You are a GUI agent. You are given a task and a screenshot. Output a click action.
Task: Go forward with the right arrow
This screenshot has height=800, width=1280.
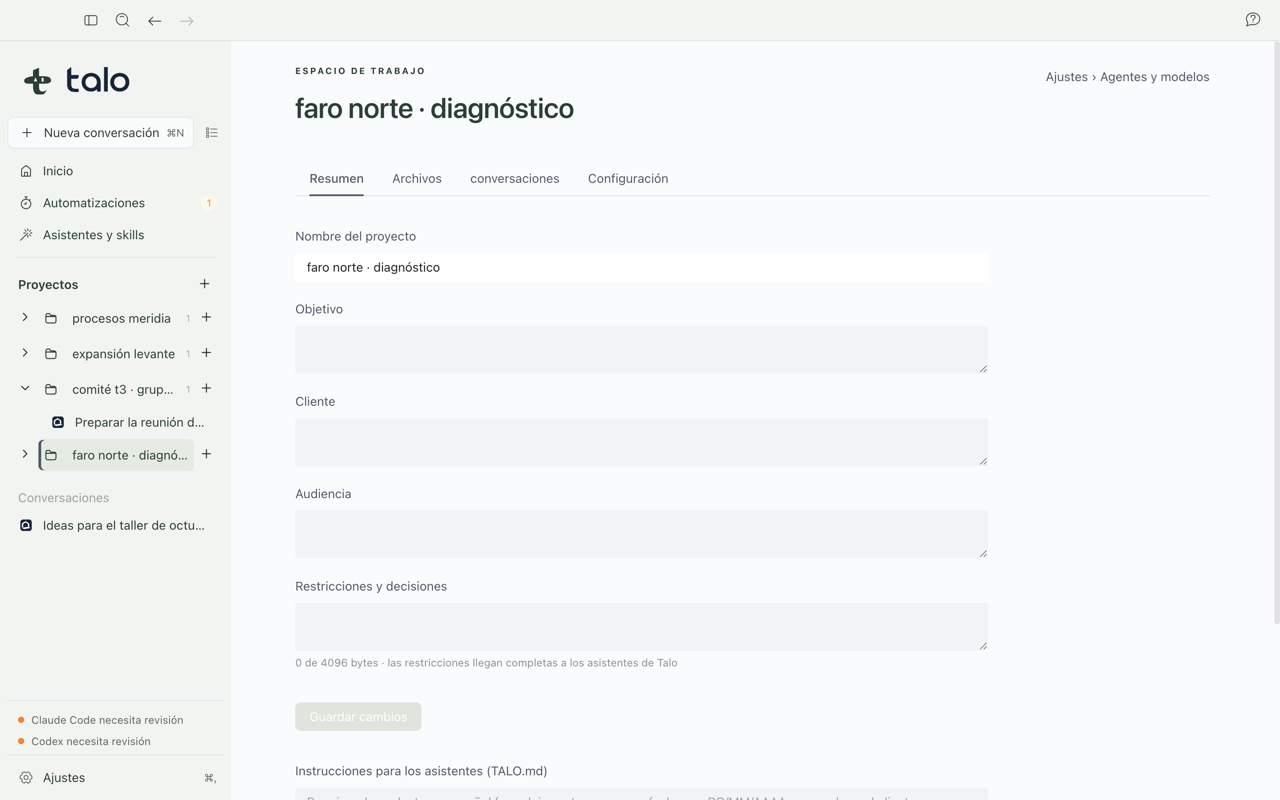coord(187,20)
